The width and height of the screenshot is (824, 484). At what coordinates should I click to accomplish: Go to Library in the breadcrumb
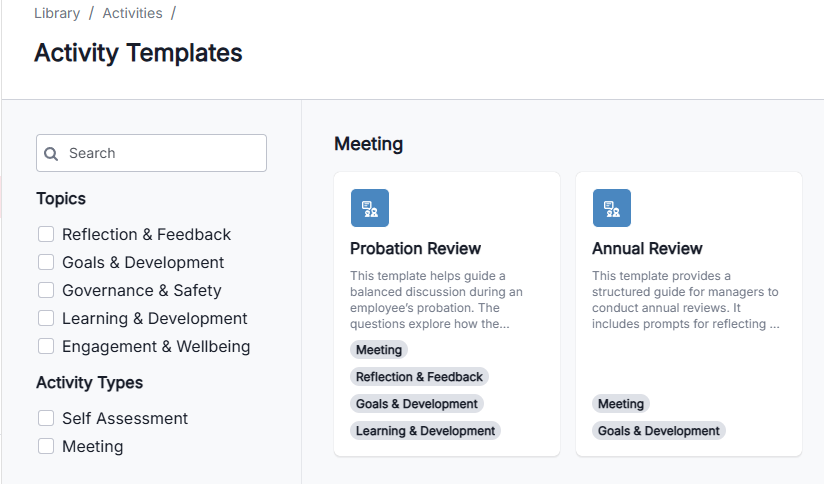coord(57,13)
